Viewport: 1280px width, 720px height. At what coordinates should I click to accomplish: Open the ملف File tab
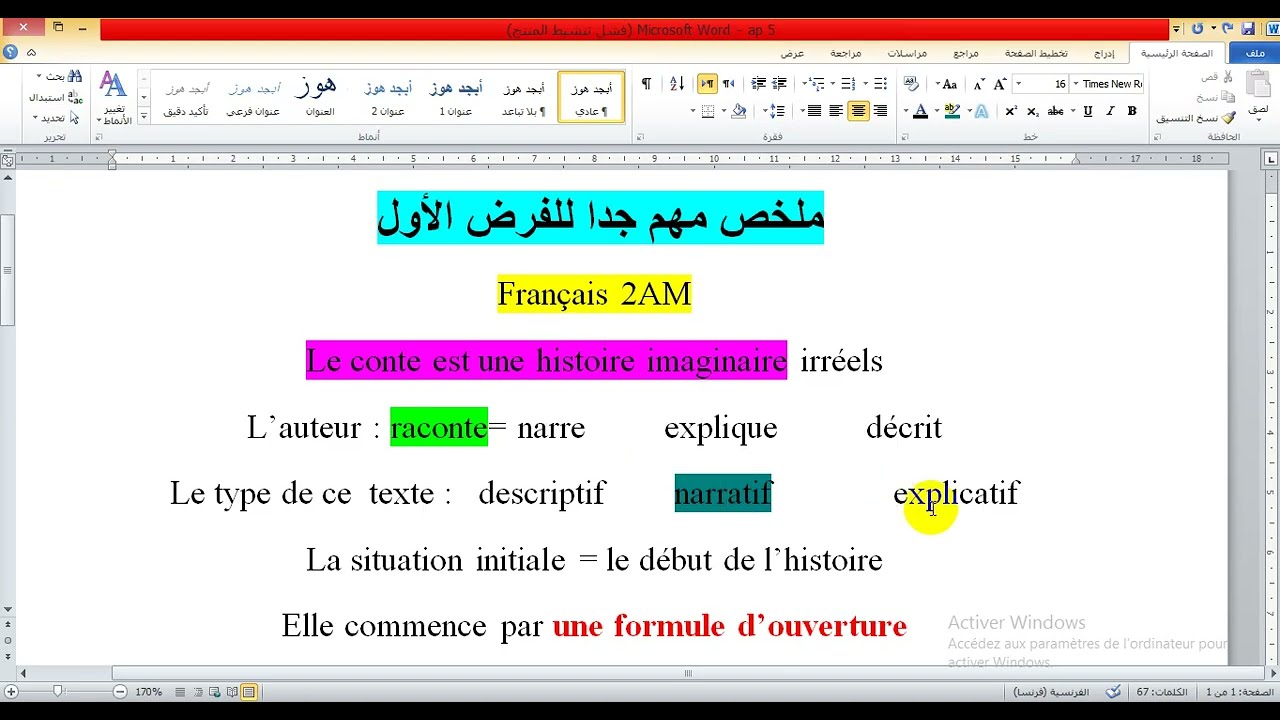pyautogui.click(x=1254, y=53)
